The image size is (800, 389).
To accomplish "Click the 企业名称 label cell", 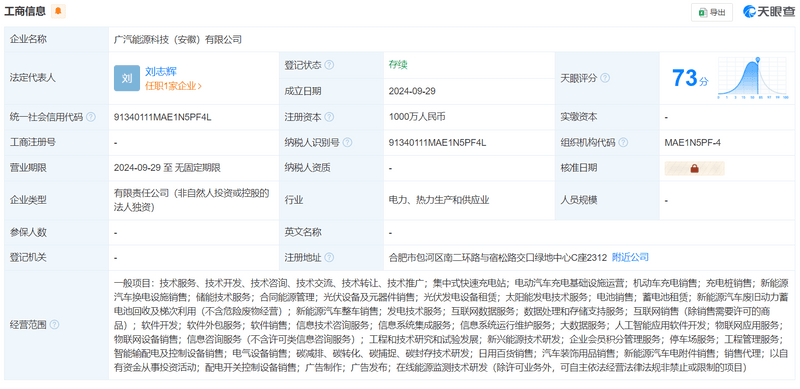I will 57,39.
